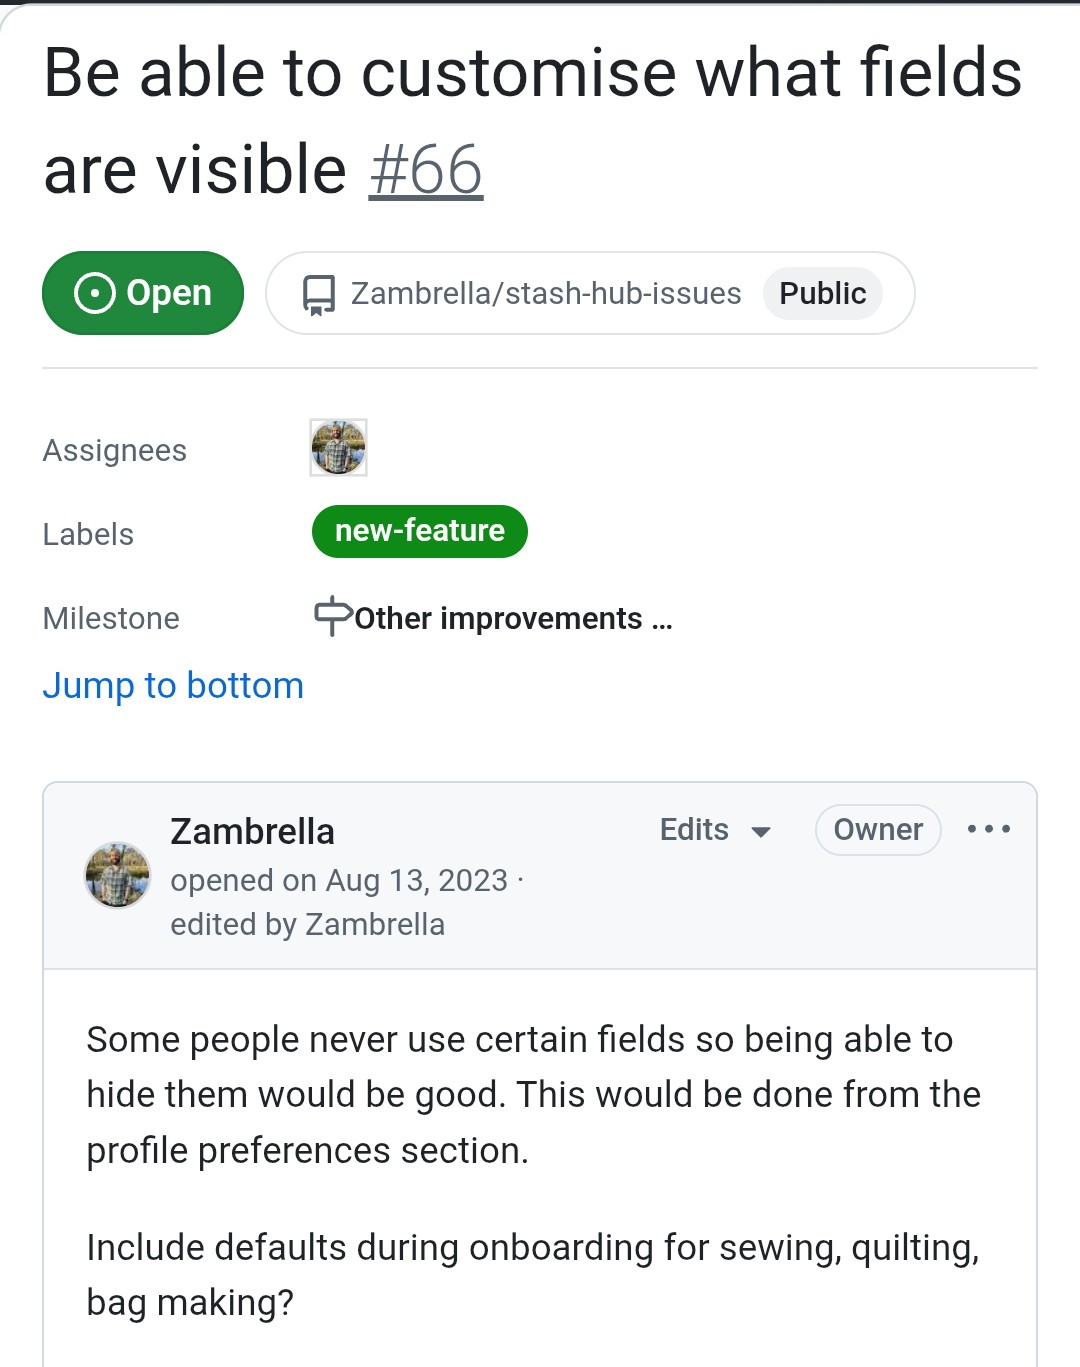Screen dimensions: 1080x1367
Task: Click the open issue circle icon
Action: (x=95, y=293)
